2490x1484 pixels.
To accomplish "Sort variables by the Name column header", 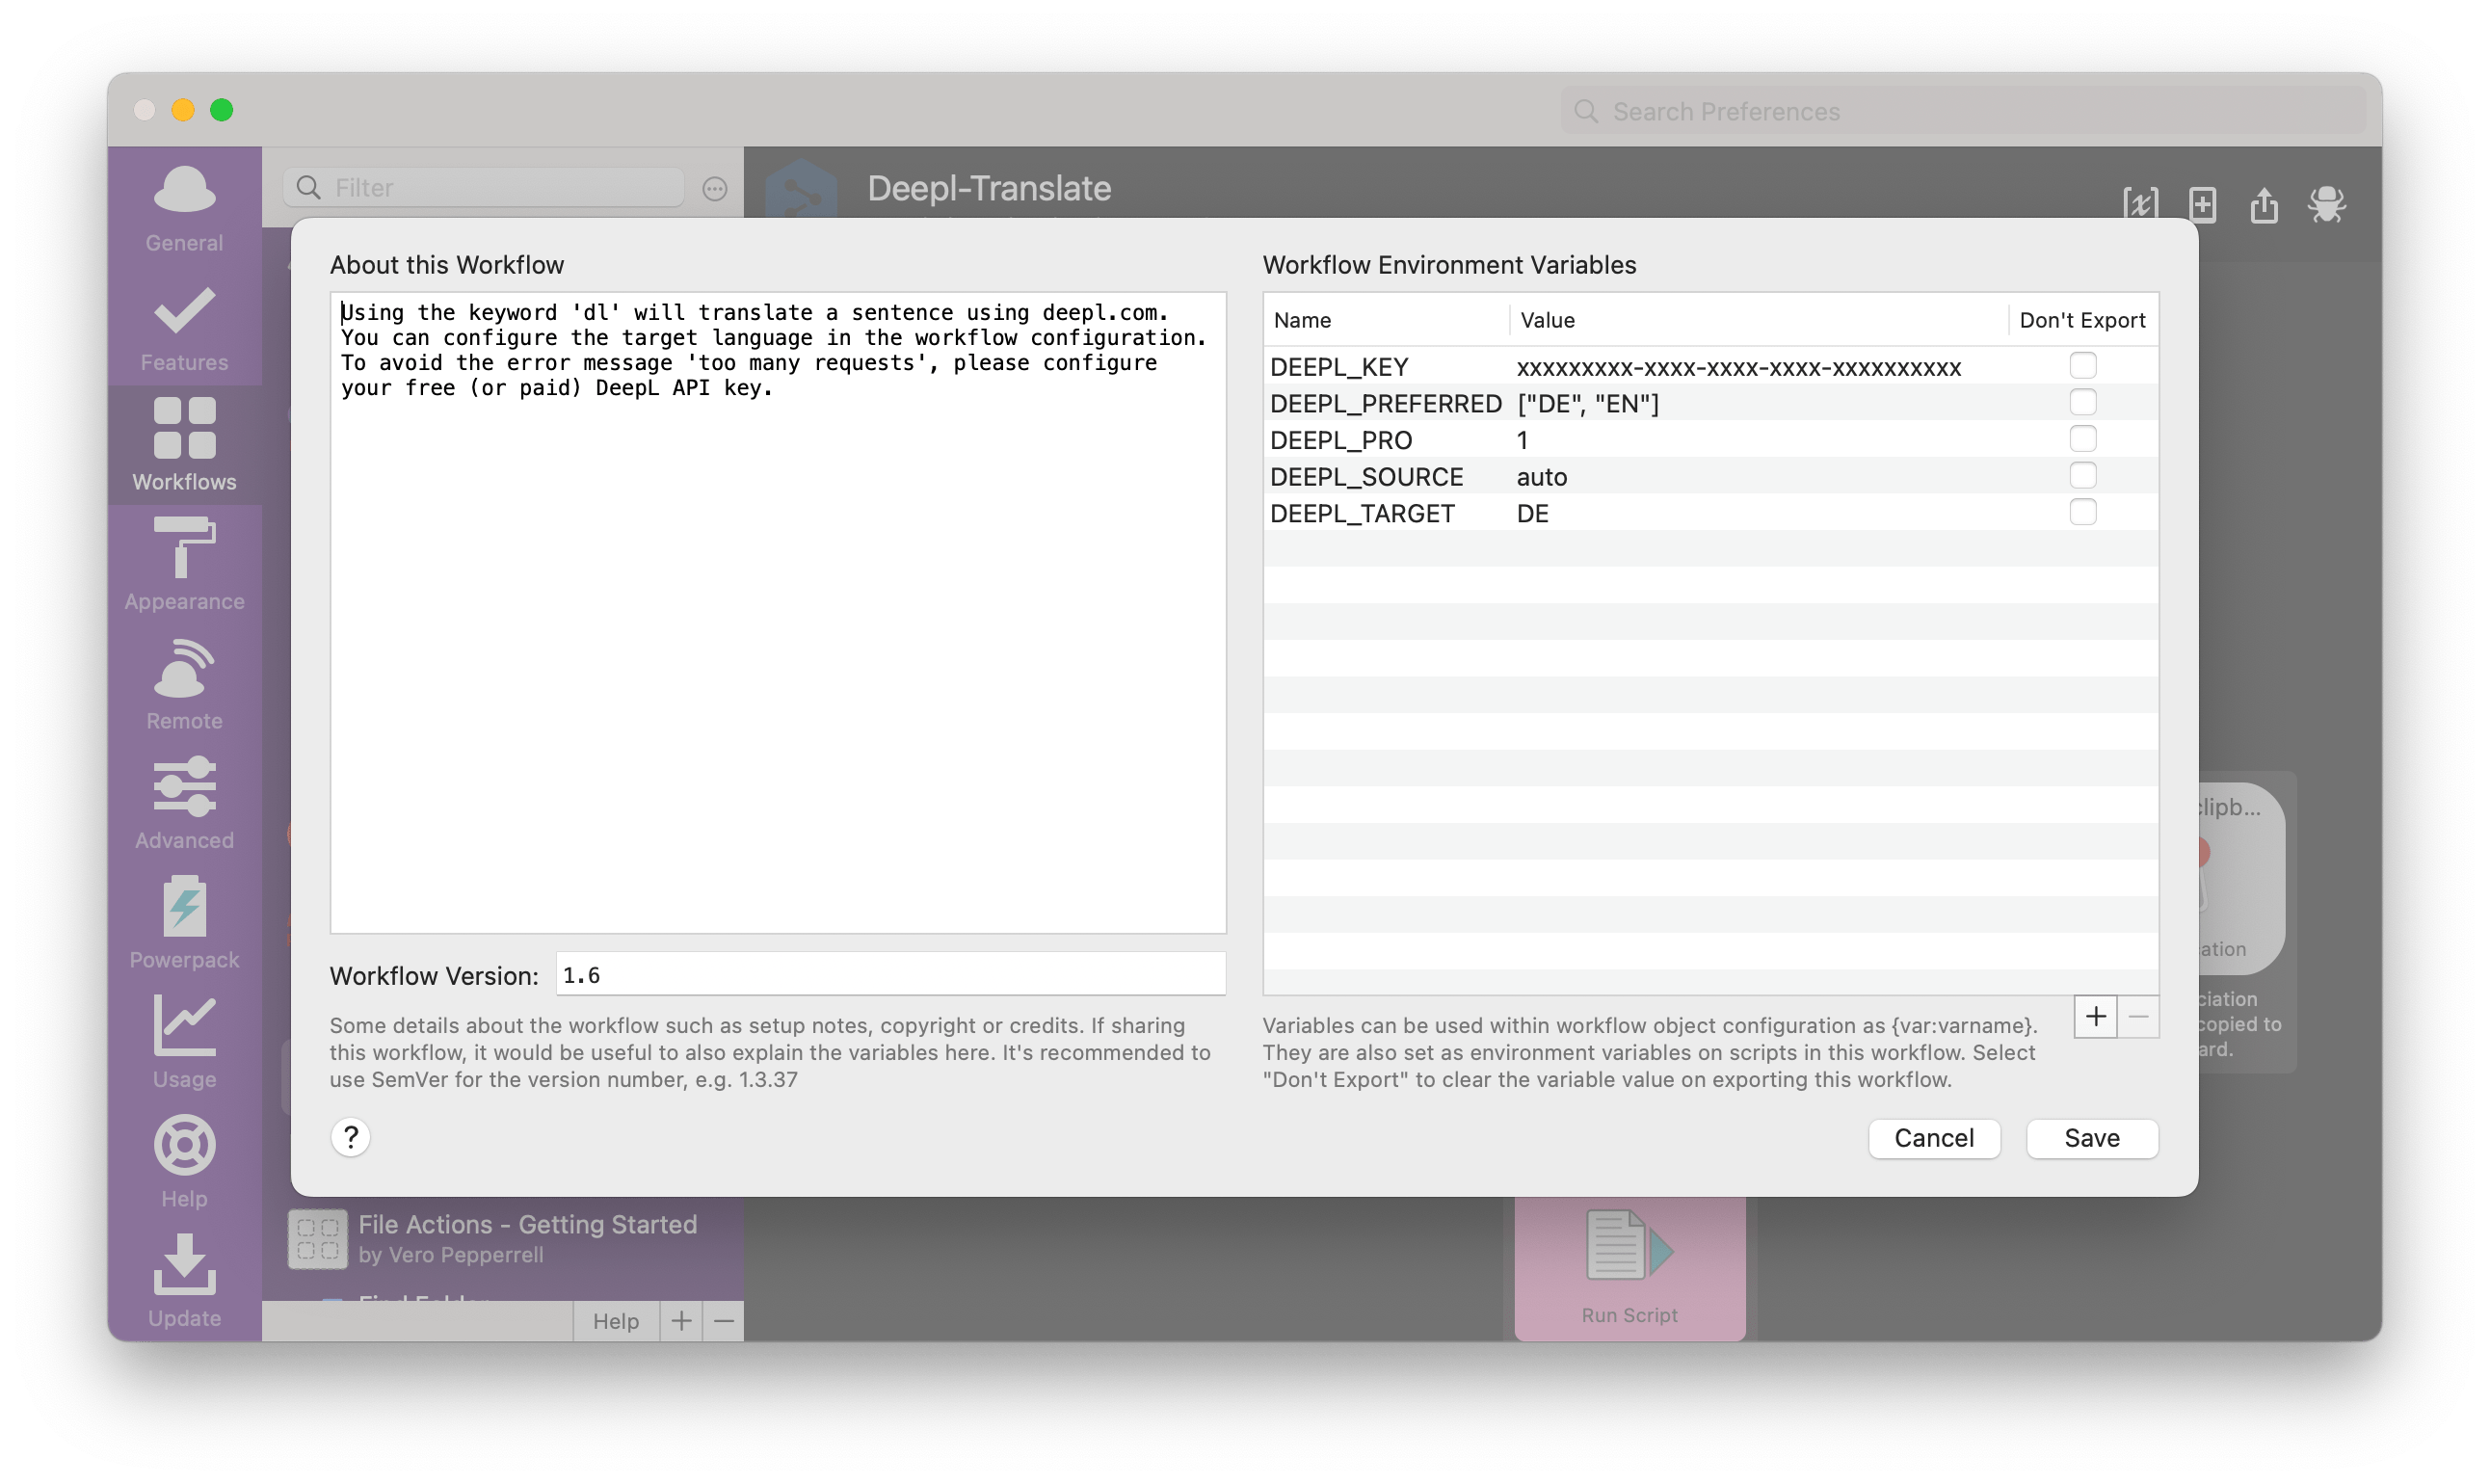I will point(1302,320).
